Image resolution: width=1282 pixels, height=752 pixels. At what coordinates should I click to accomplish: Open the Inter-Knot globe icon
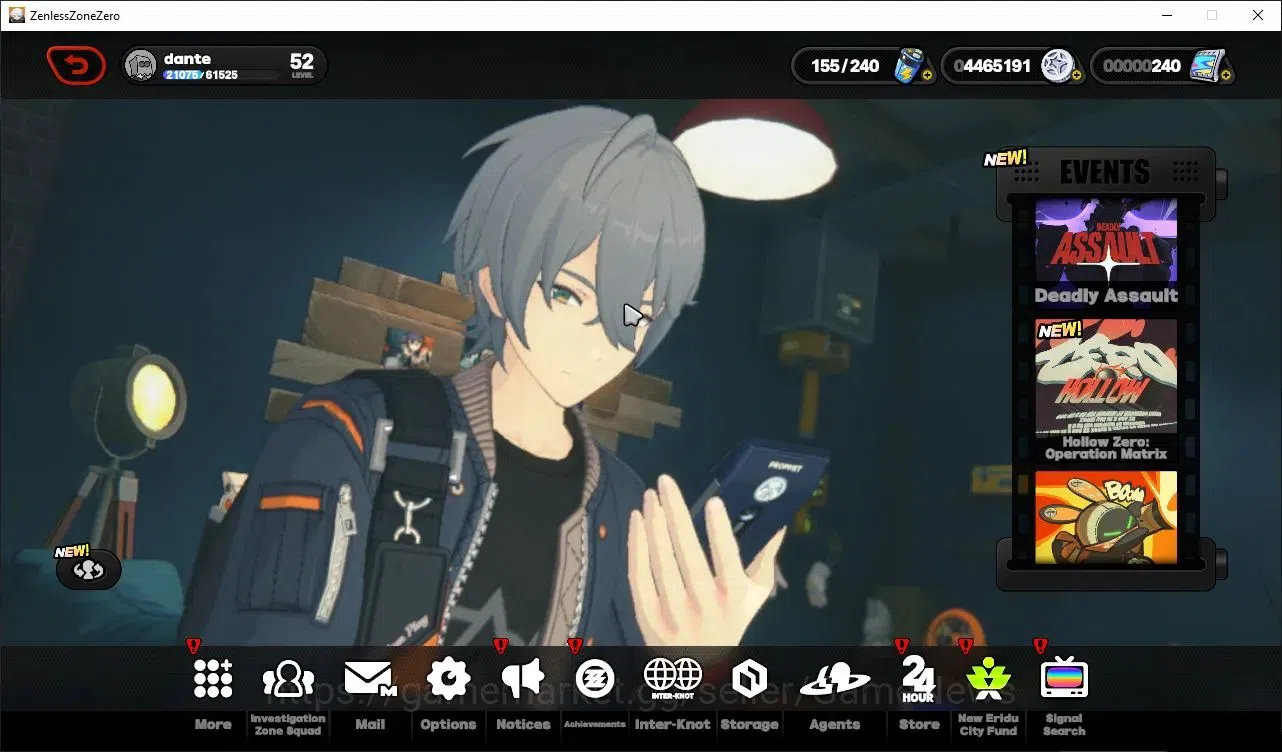672,679
